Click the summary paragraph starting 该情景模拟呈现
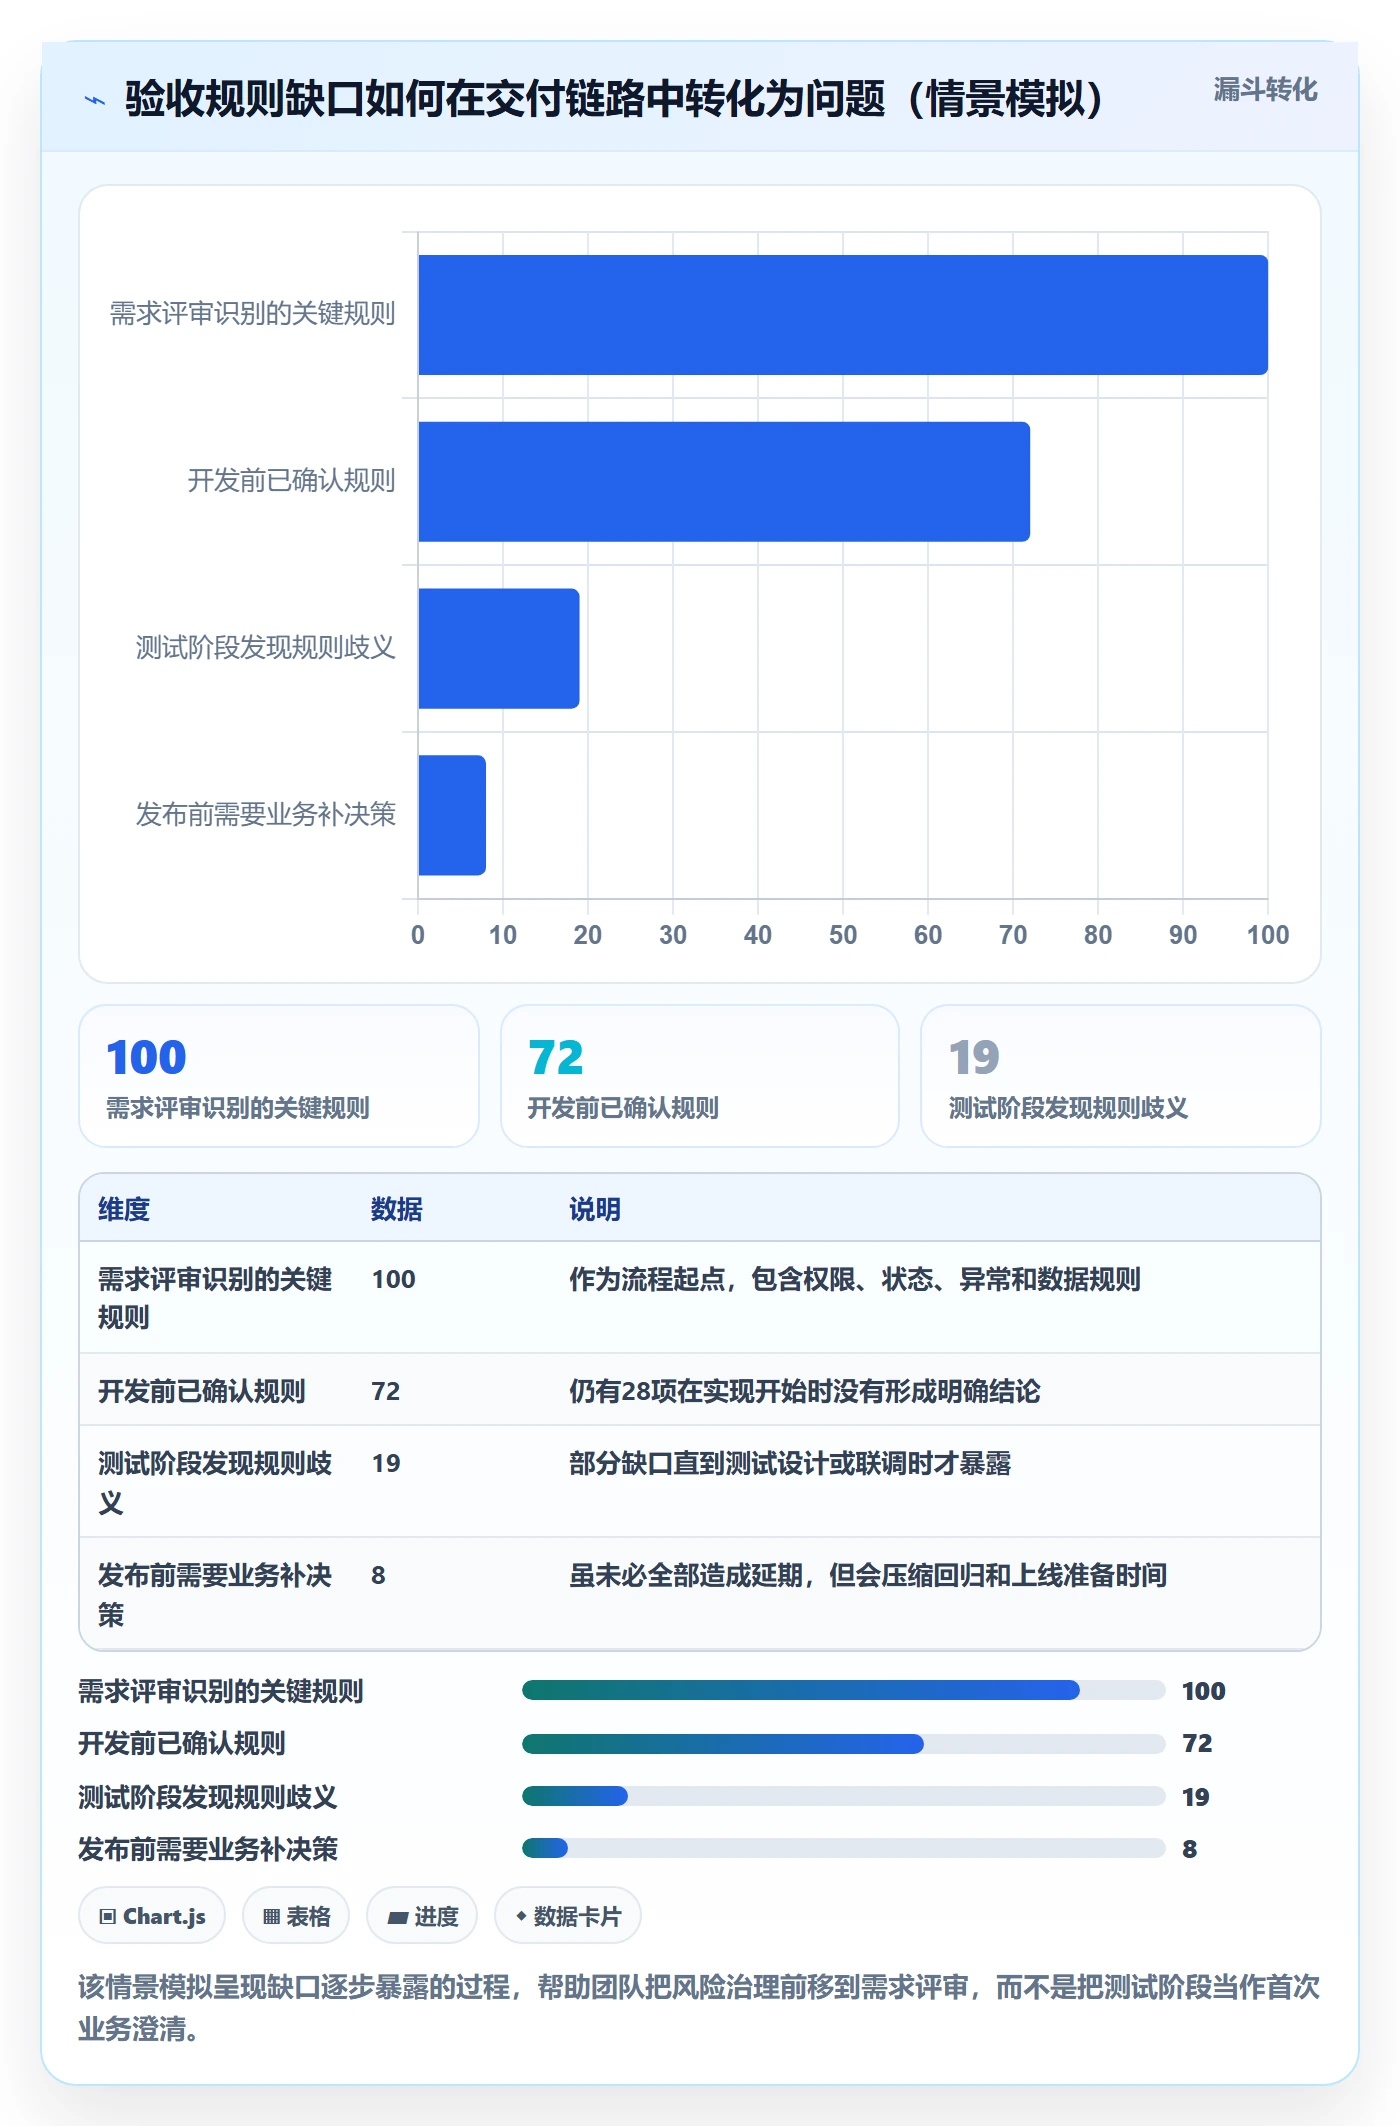Image resolution: width=1400 pixels, height=2126 pixels. coord(699,2007)
